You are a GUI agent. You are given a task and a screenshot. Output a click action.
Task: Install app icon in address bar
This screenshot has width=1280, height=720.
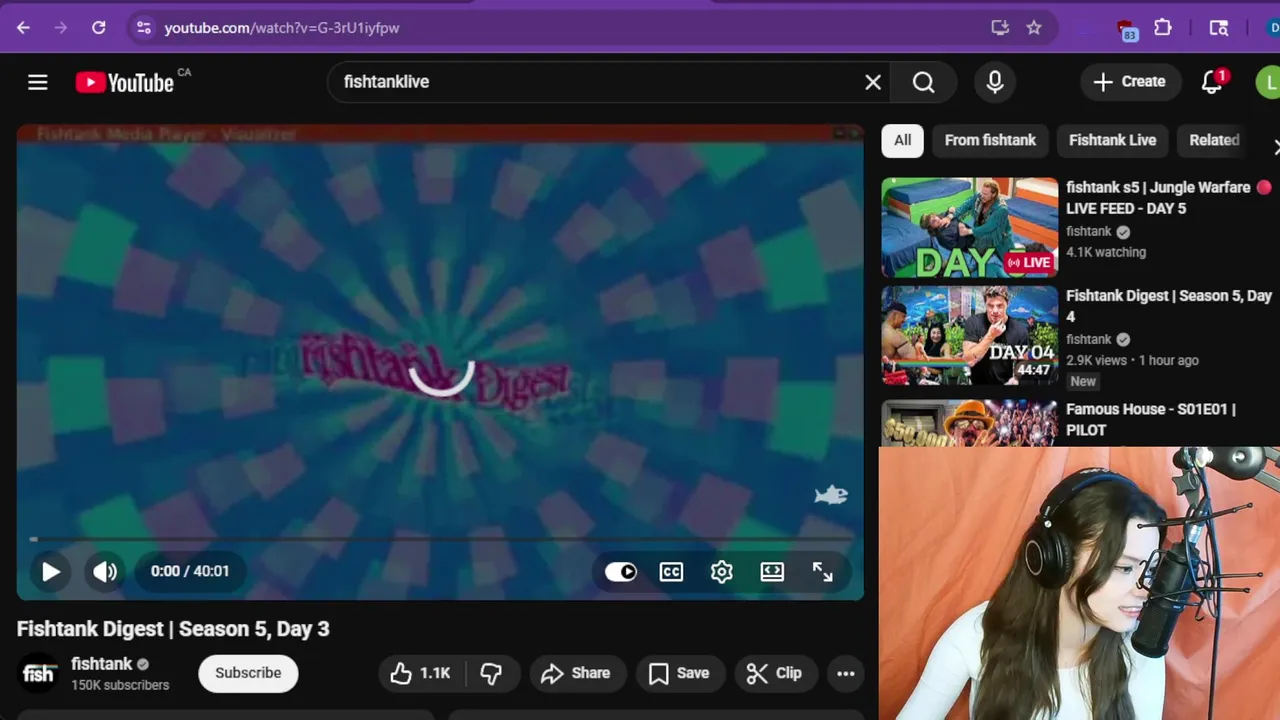click(x=1000, y=28)
